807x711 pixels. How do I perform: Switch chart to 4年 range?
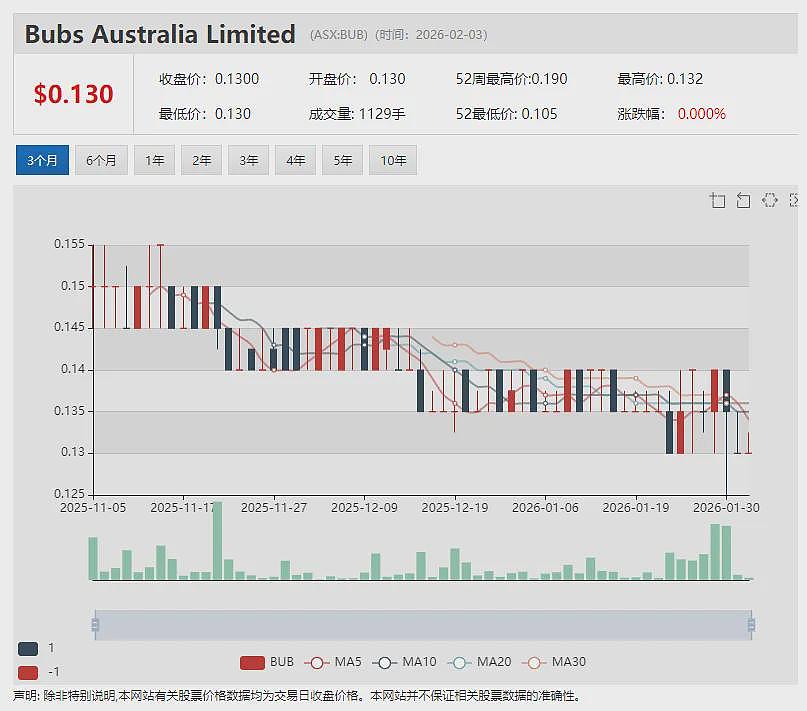point(295,160)
